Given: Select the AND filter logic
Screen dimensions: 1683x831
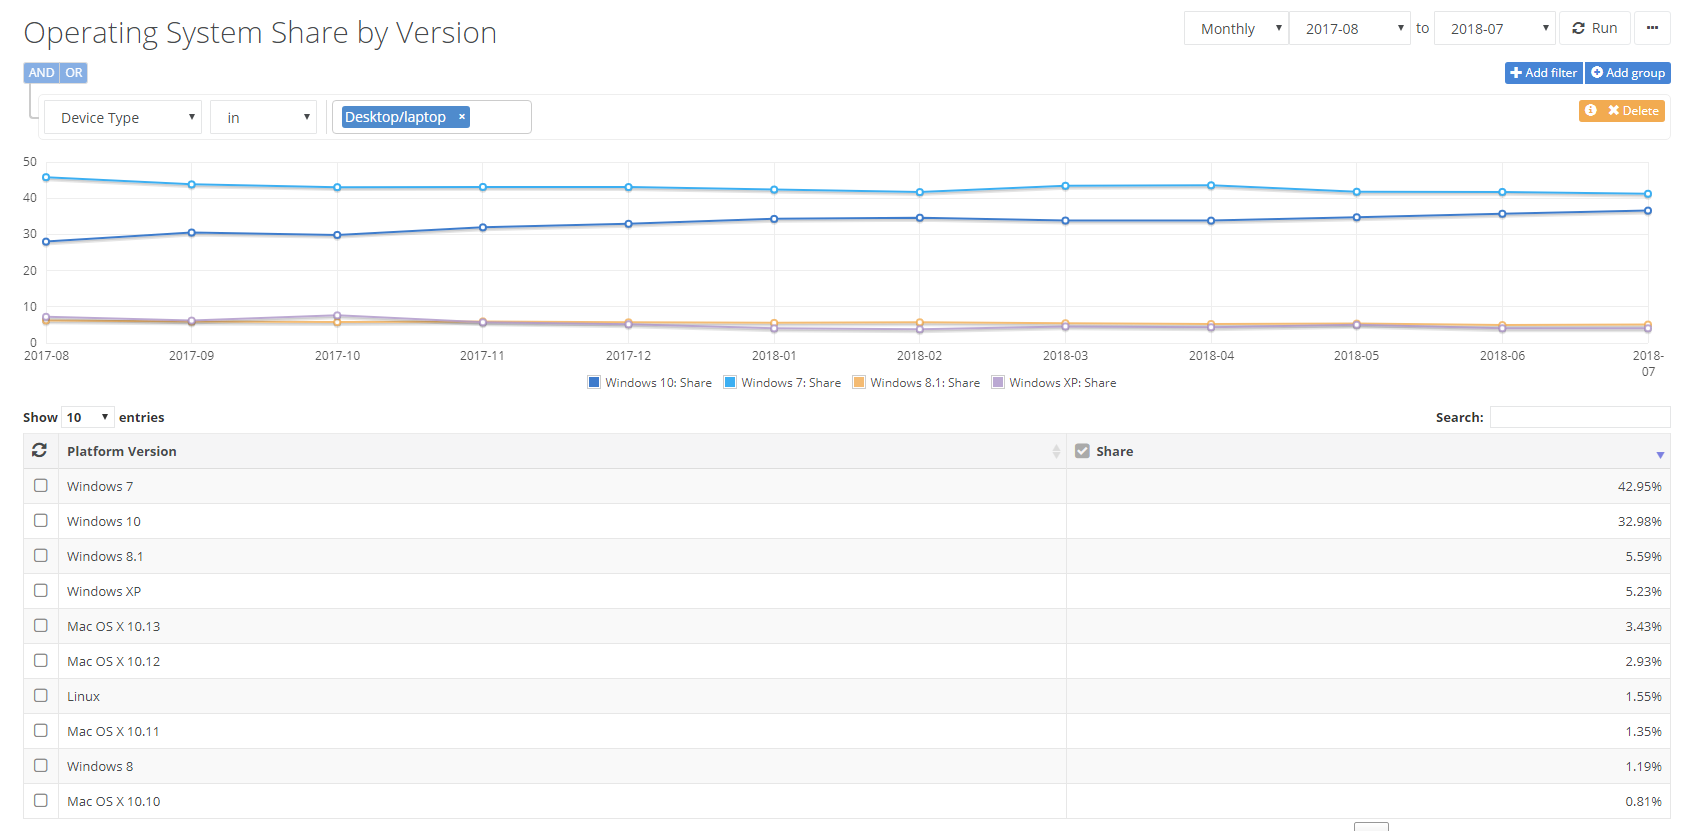Looking at the screenshot, I should point(41,73).
